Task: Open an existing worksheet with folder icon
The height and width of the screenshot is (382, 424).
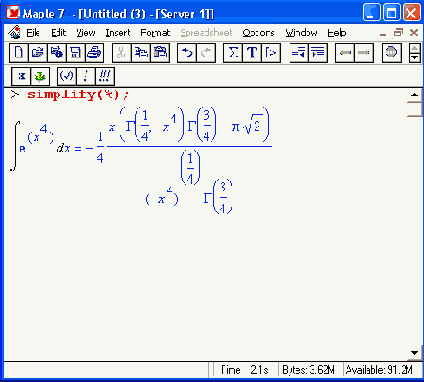Action: click(38, 53)
